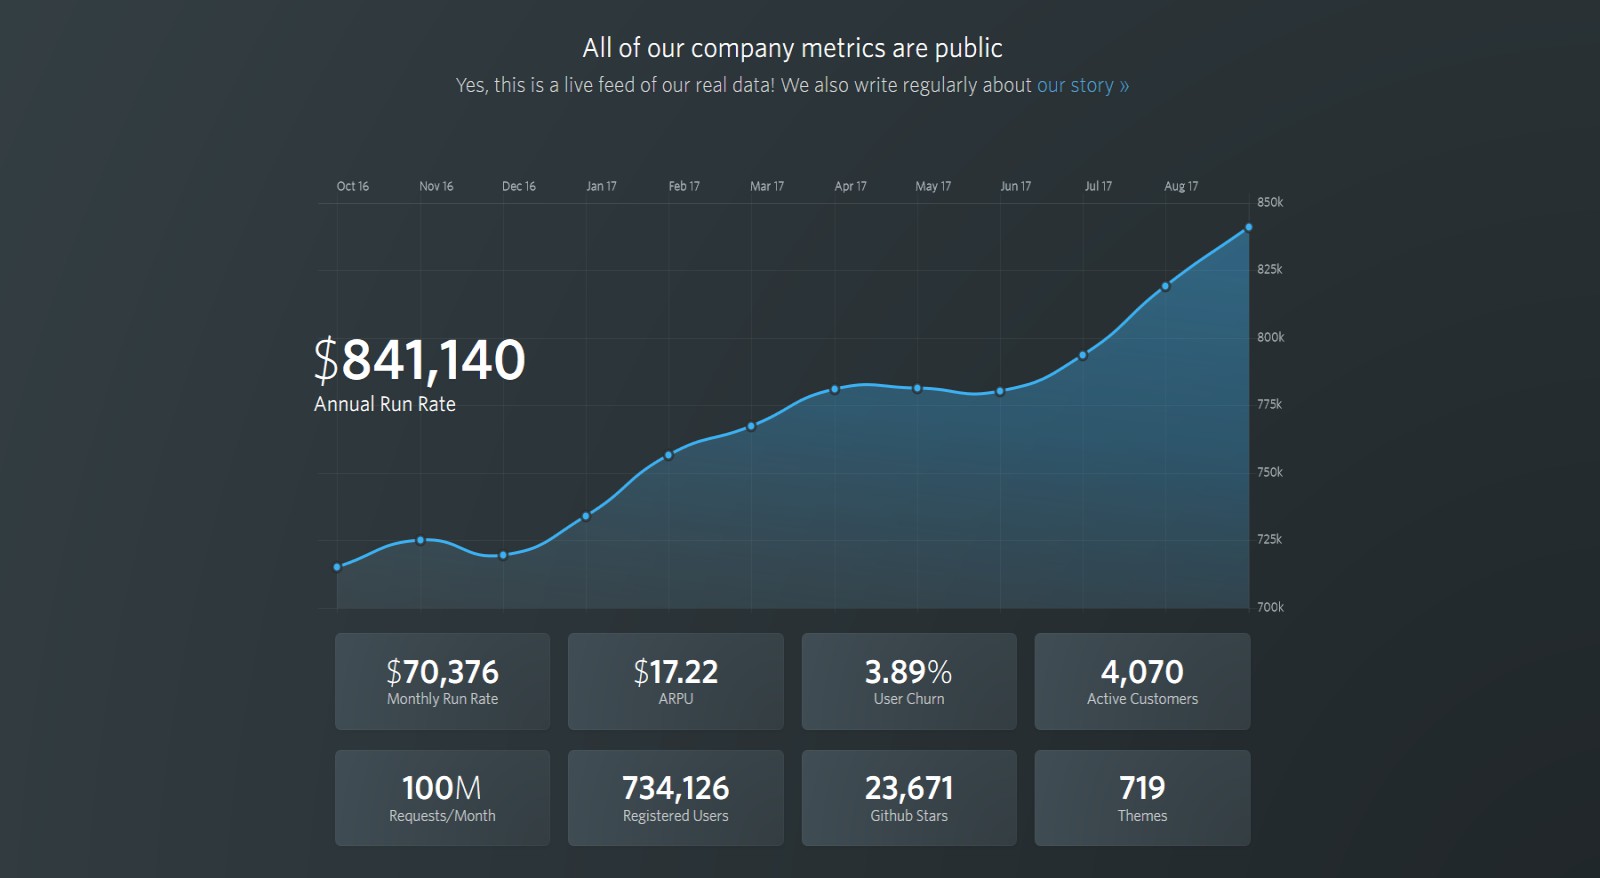The image size is (1600, 878).
Task: Click the $841,140 Annual Run Rate figure
Action: pos(419,360)
